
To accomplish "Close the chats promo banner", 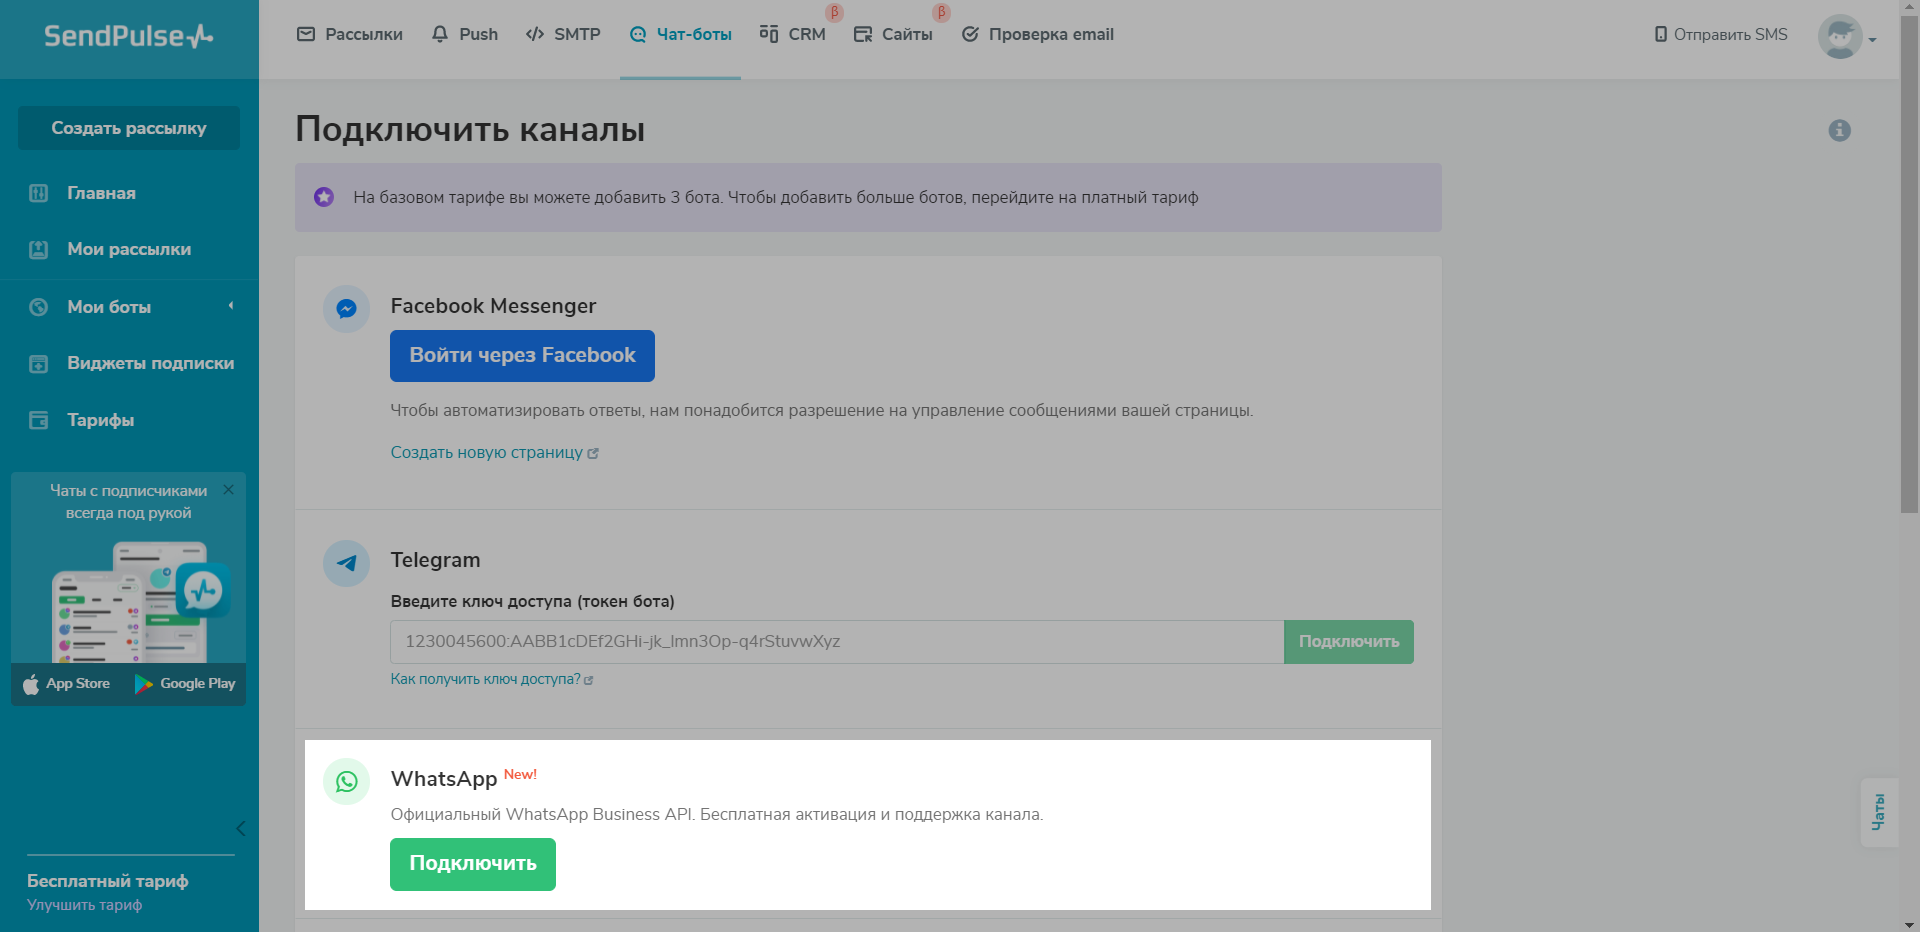I will [229, 489].
